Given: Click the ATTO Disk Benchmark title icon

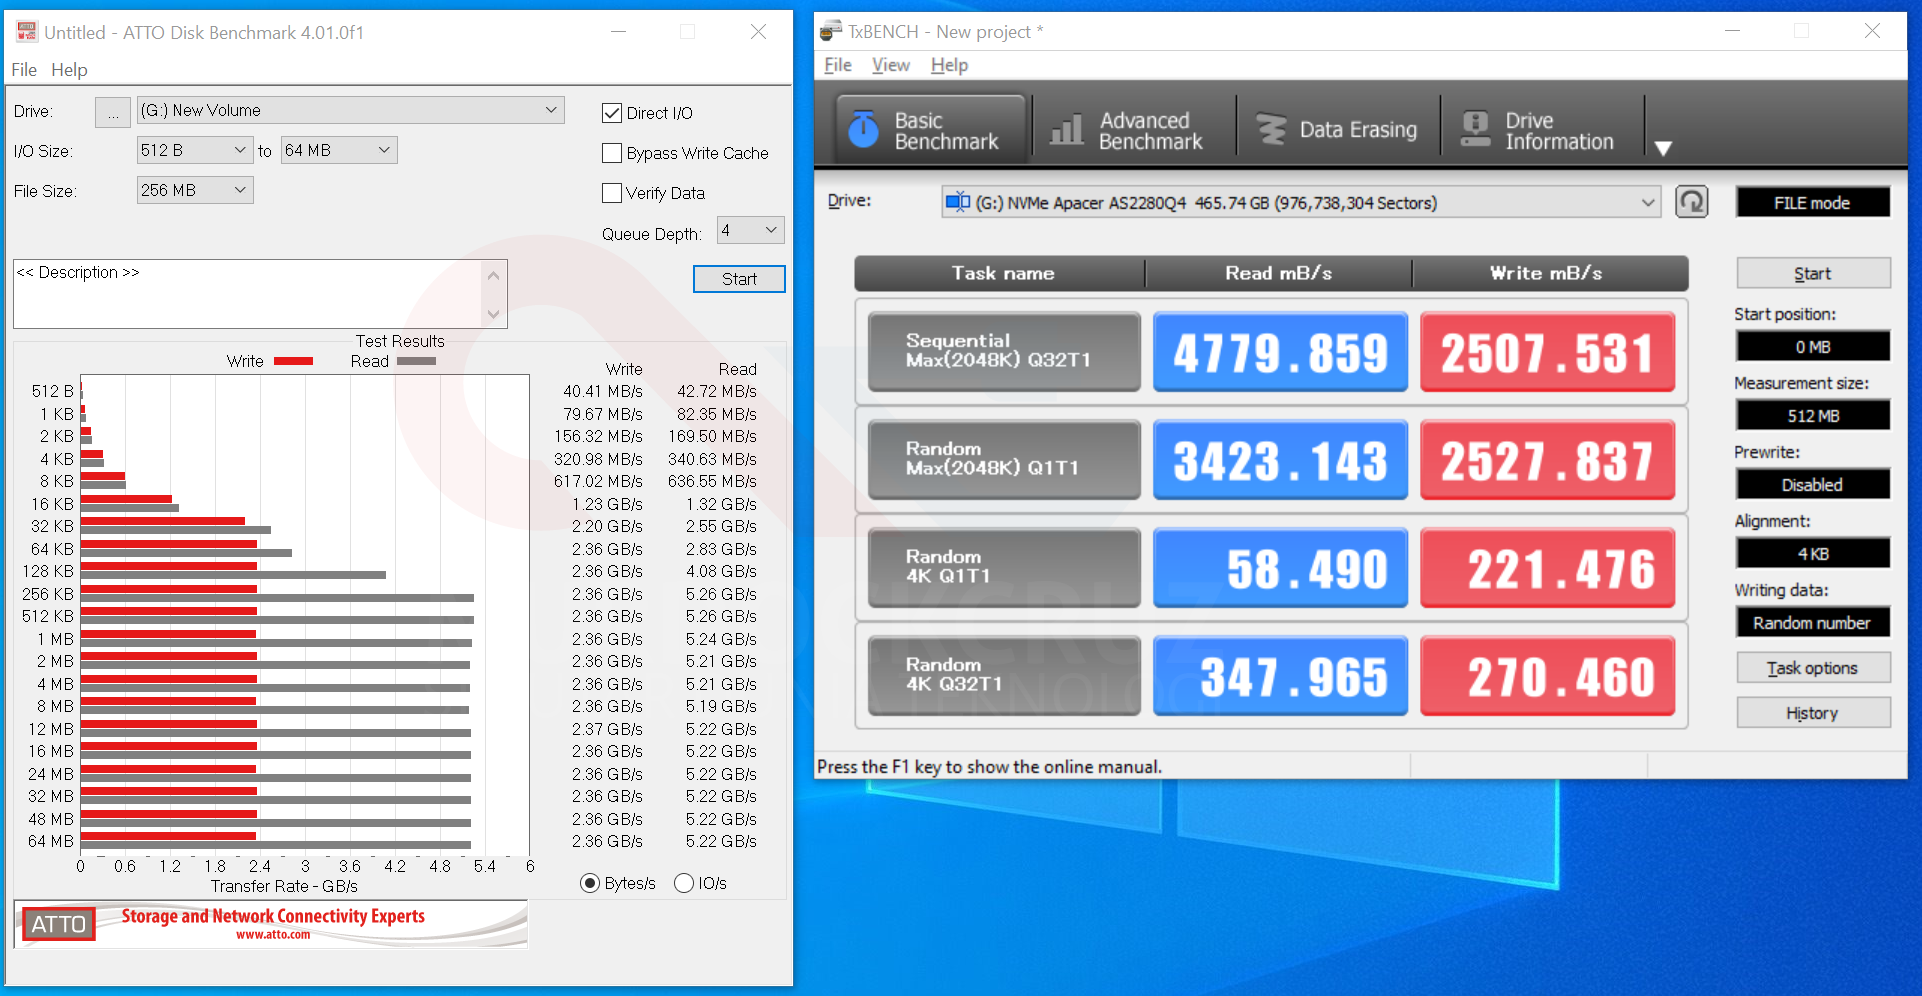Looking at the screenshot, I should point(26,32).
